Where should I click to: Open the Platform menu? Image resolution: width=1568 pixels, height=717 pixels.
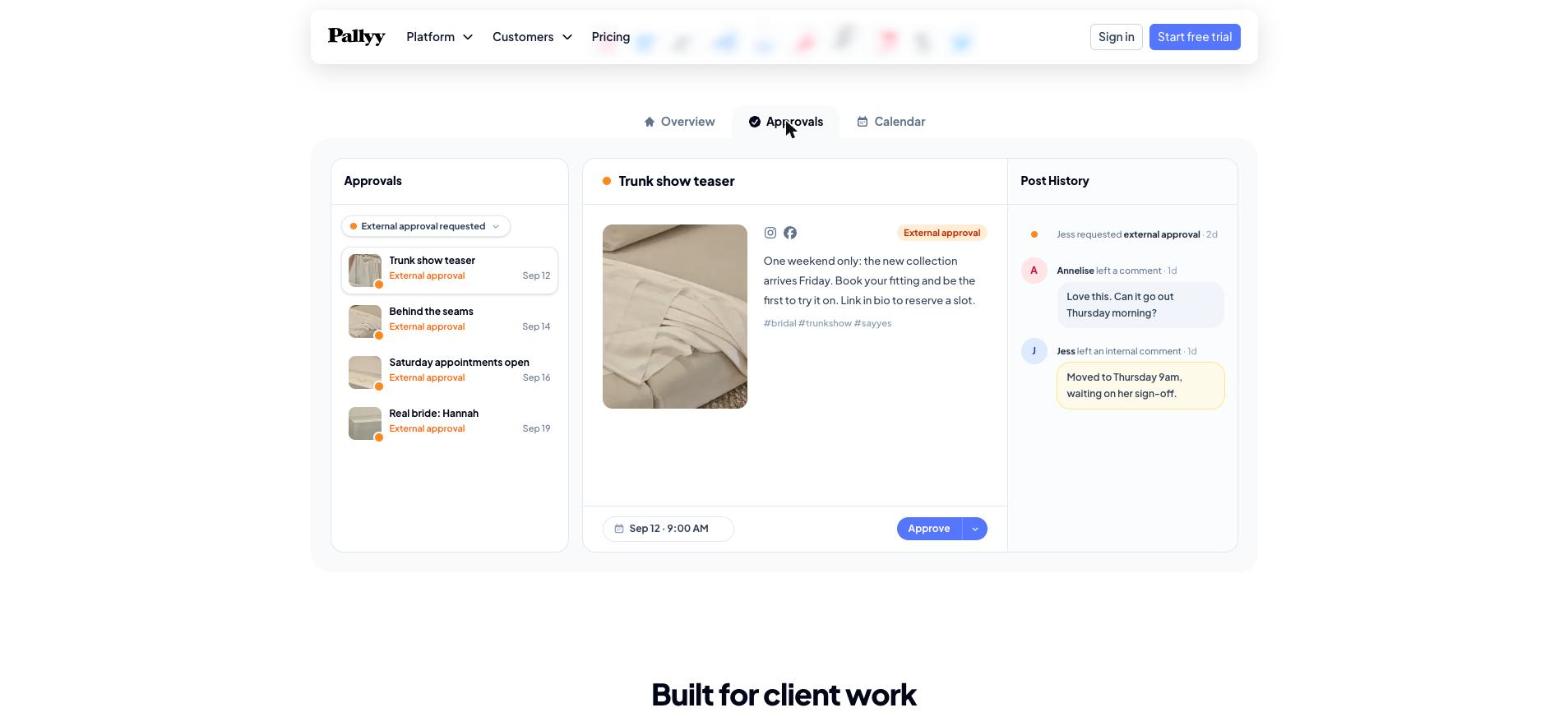pos(439,37)
